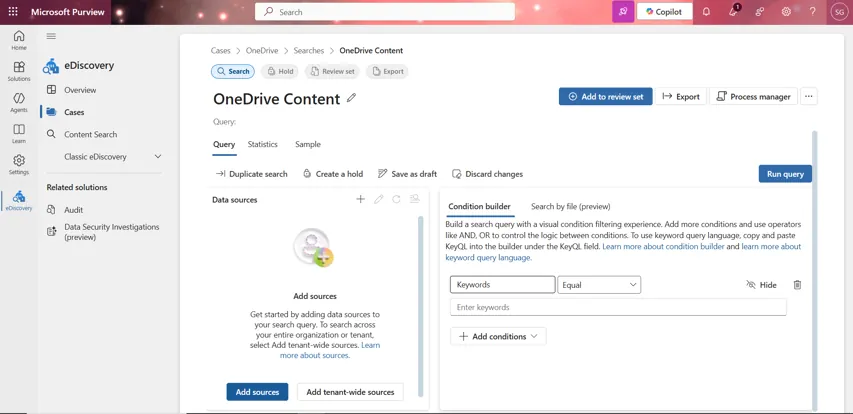Add a data source with plus icon
Viewport: 853px width, 414px height.
pos(360,199)
